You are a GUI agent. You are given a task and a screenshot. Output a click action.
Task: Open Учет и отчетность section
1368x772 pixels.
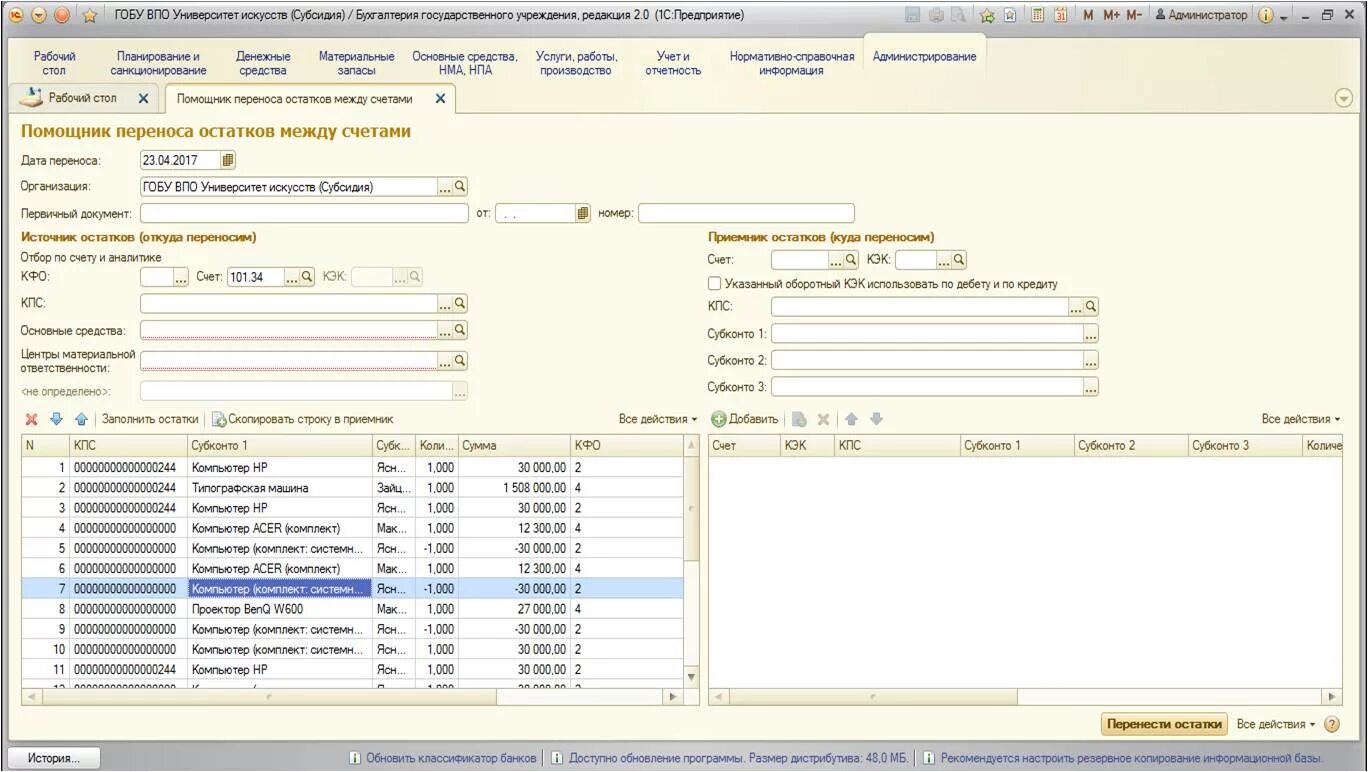(x=673, y=64)
